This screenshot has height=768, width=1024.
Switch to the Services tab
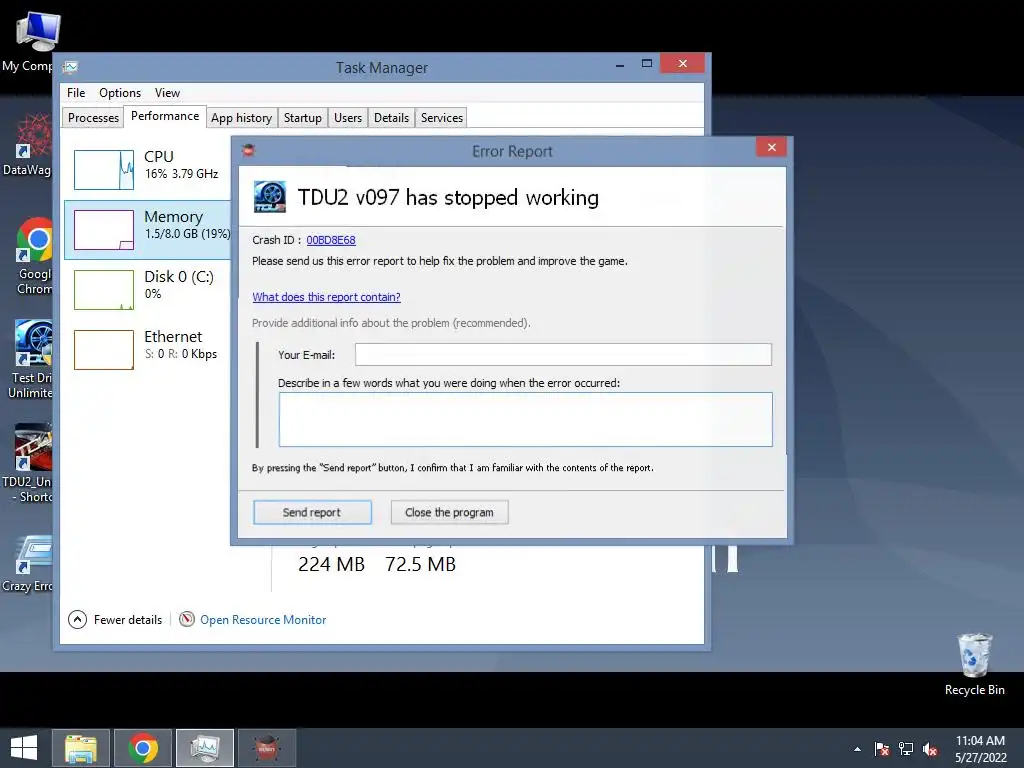(441, 118)
